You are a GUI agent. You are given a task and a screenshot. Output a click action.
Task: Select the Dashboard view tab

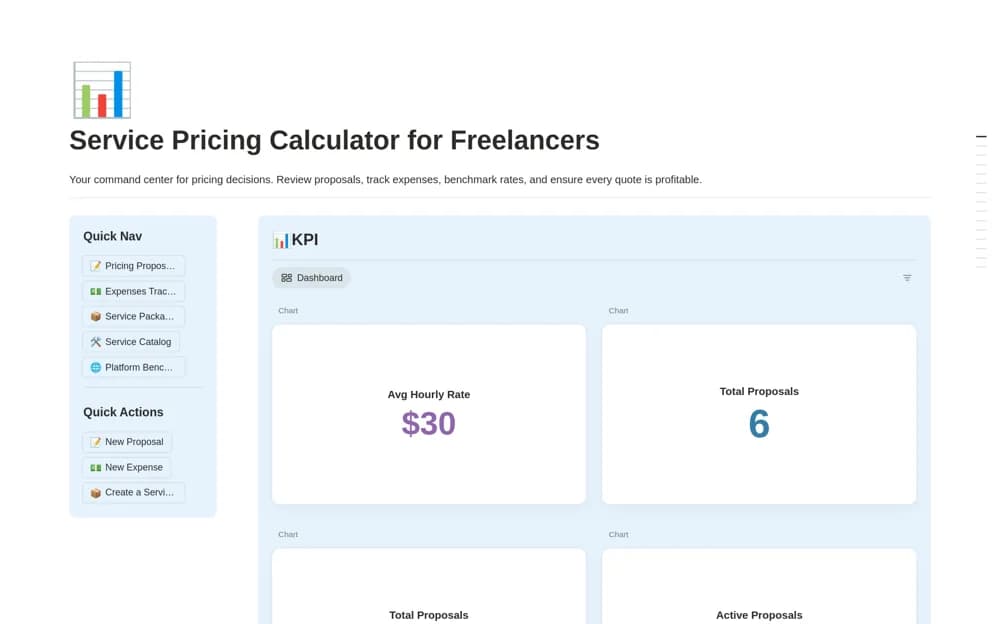point(312,278)
